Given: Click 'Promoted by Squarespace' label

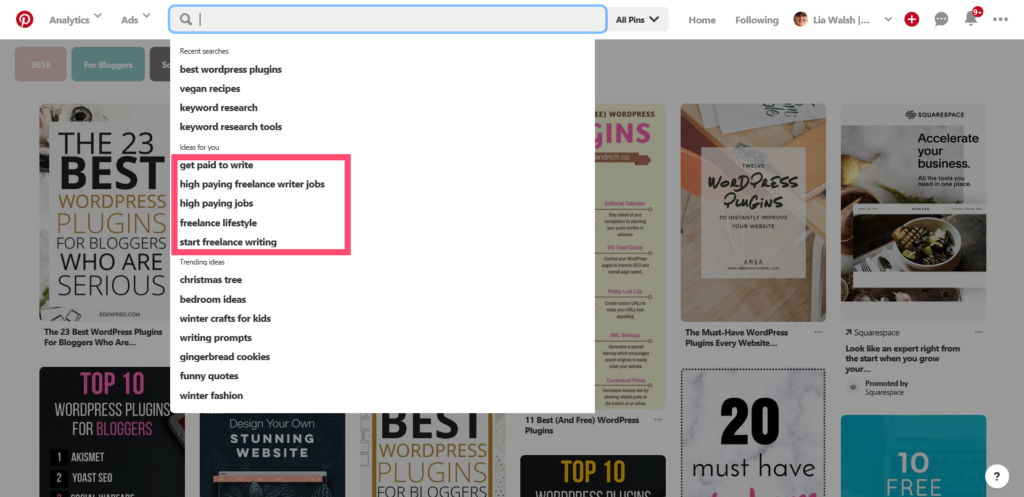Looking at the screenshot, I should (x=886, y=388).
